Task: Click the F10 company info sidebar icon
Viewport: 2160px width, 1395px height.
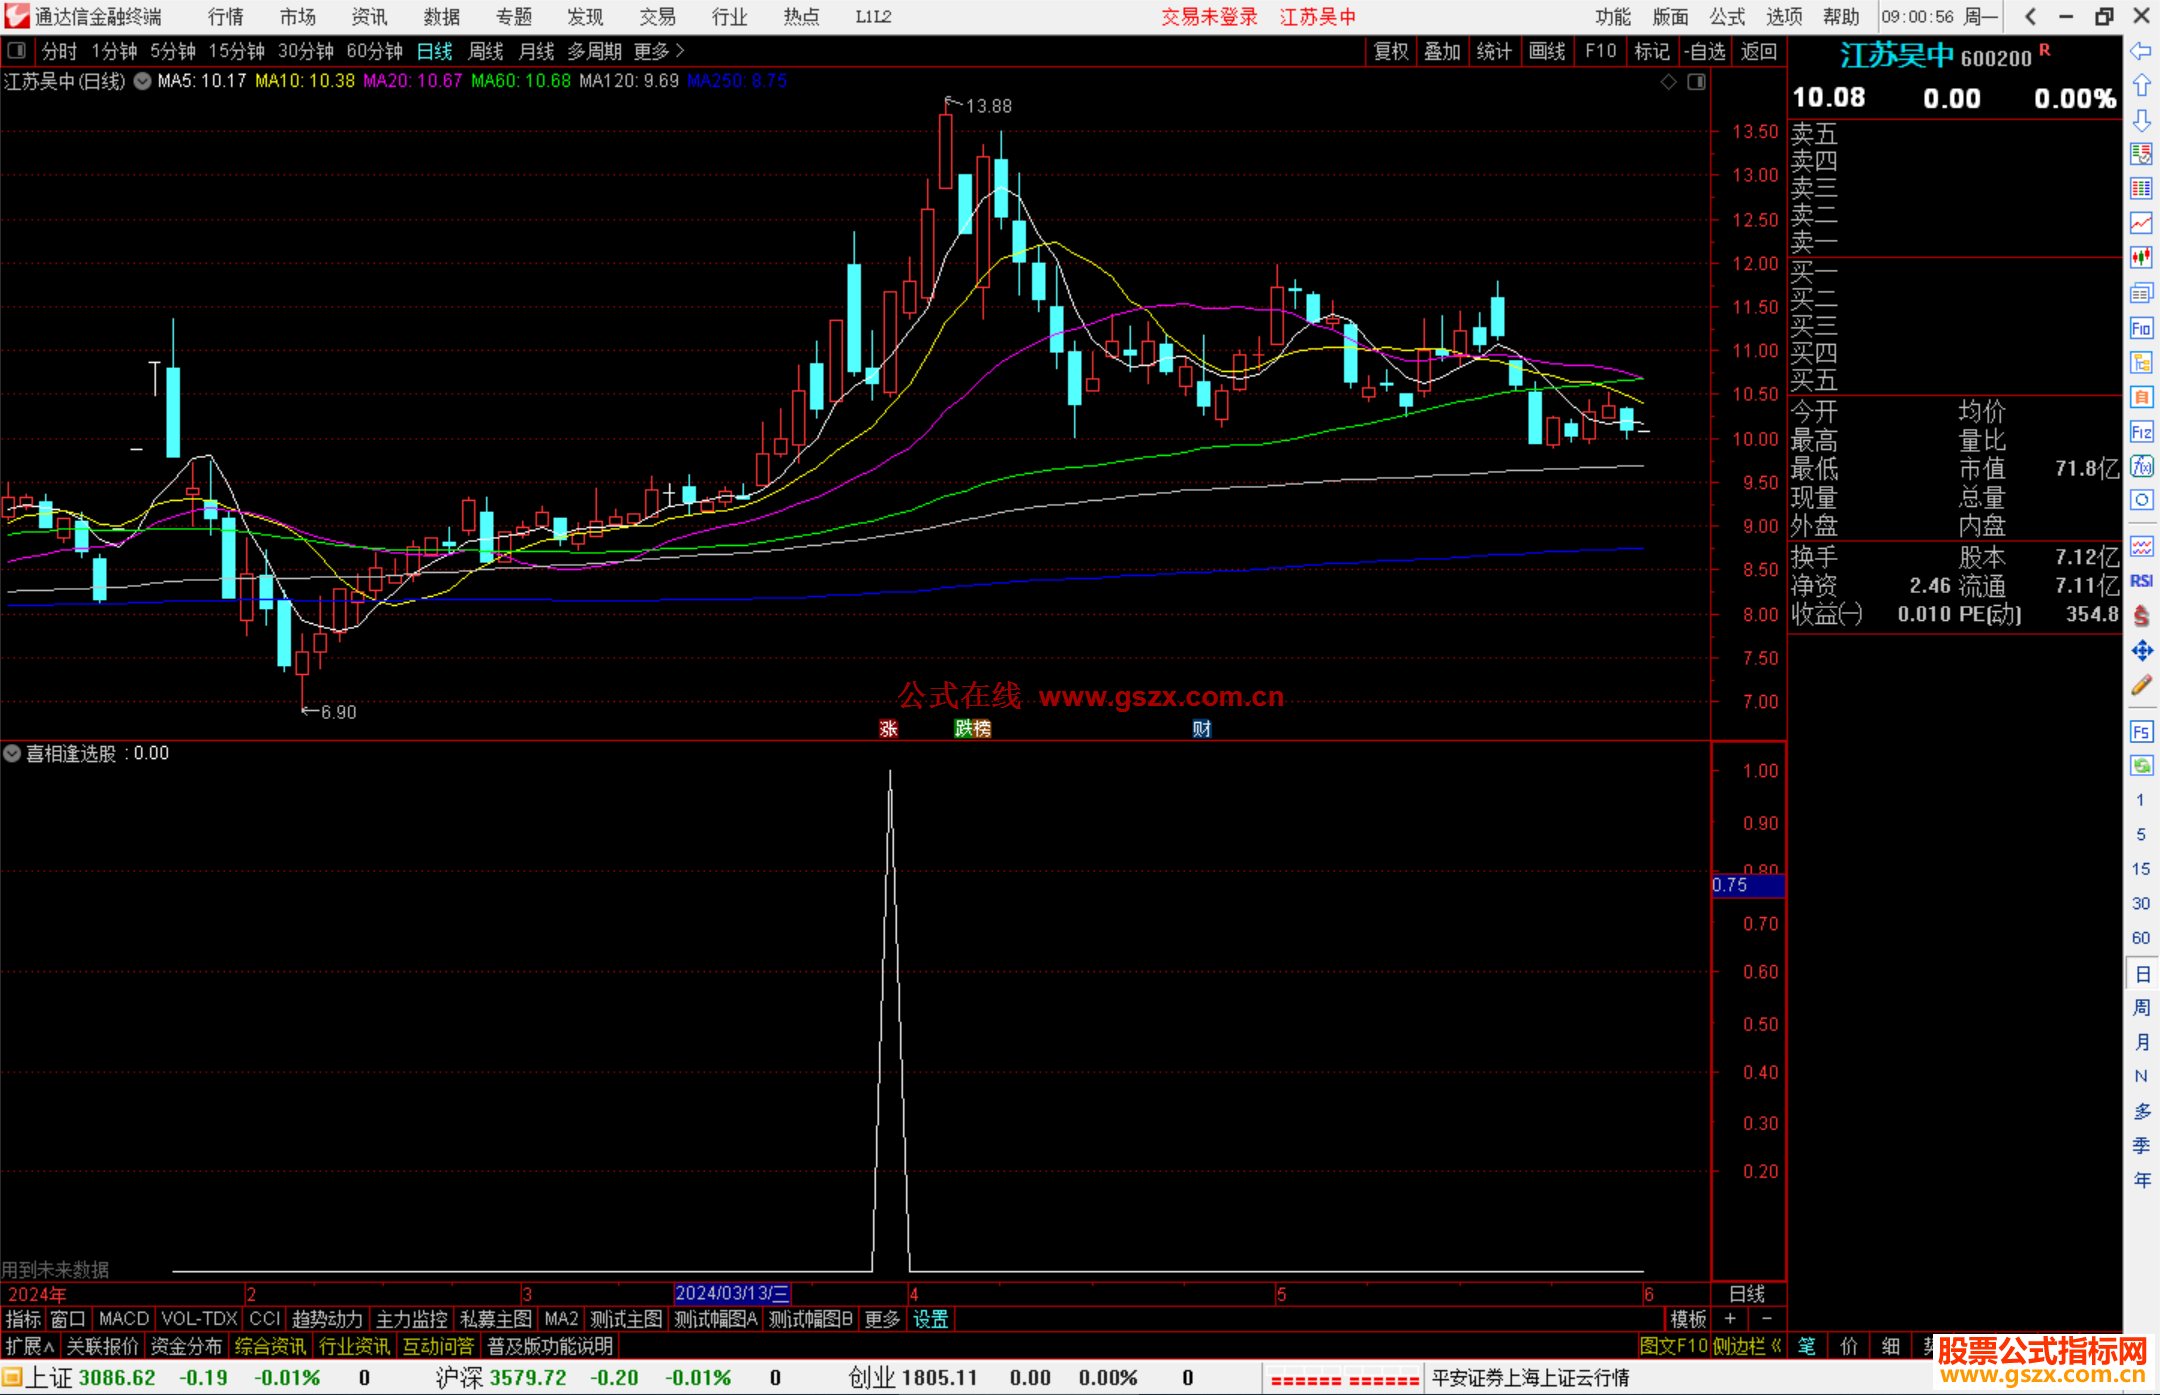Action: tap(2141, 328)
